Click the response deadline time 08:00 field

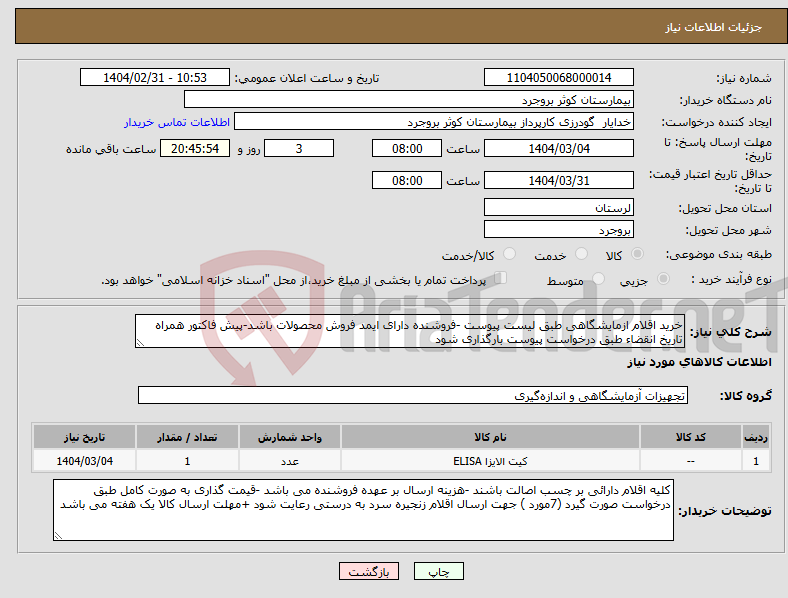[x=407, y=148]
